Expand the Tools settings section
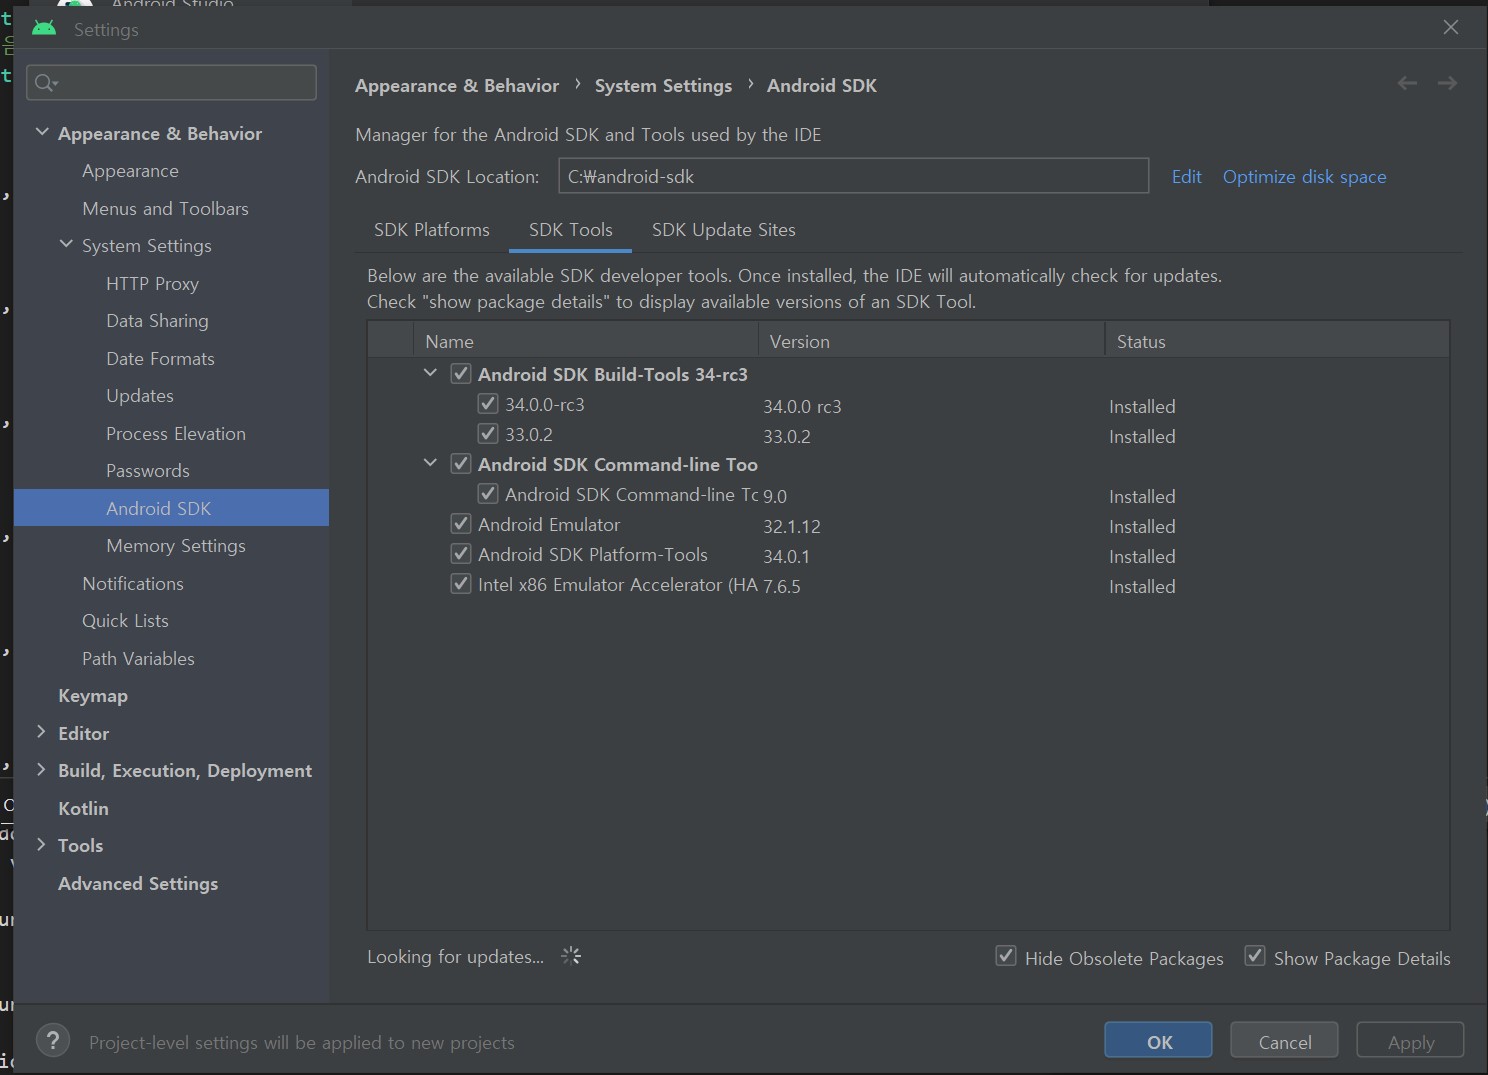Screen dimensions: 1488x1075 [x=41, y=844]
